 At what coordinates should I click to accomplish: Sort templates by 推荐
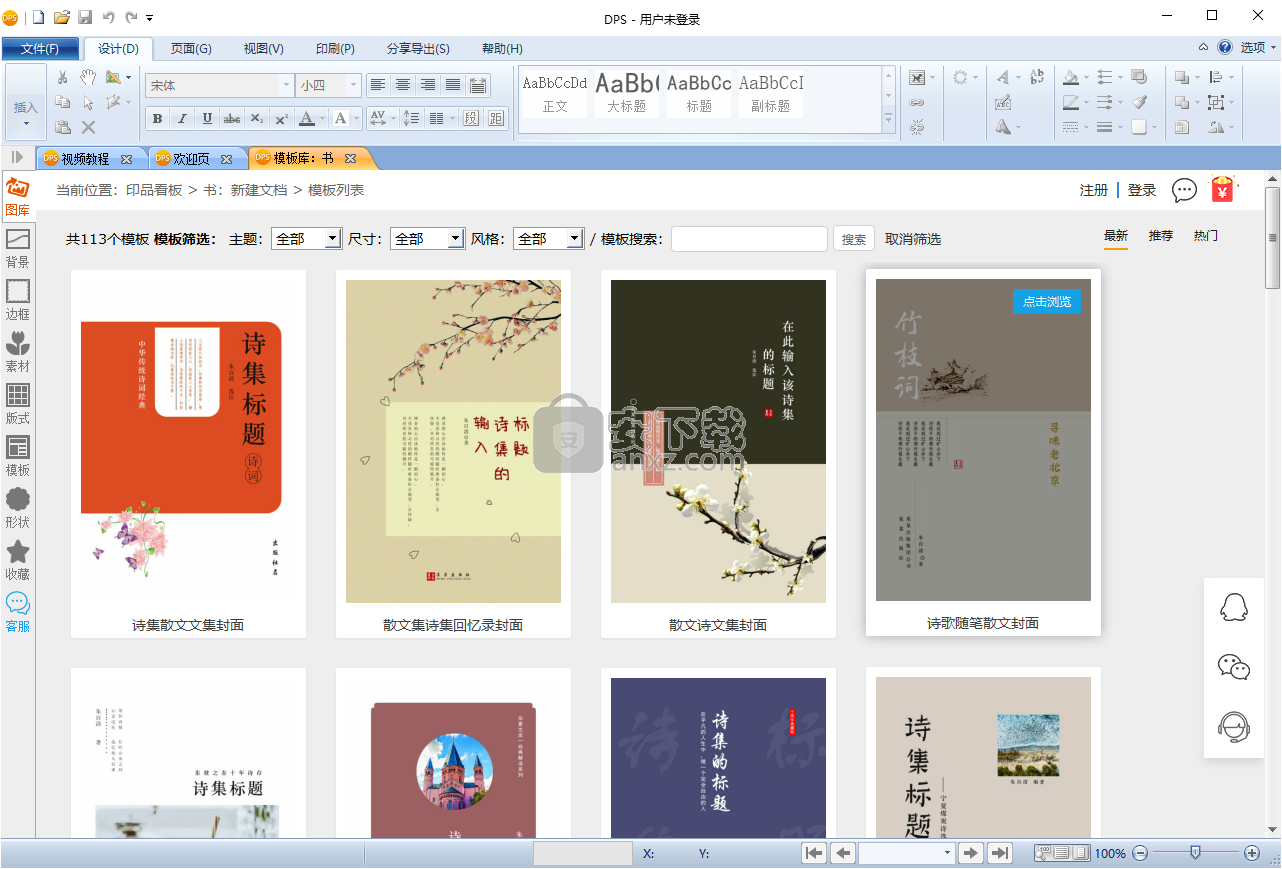tap(1161, 236)
